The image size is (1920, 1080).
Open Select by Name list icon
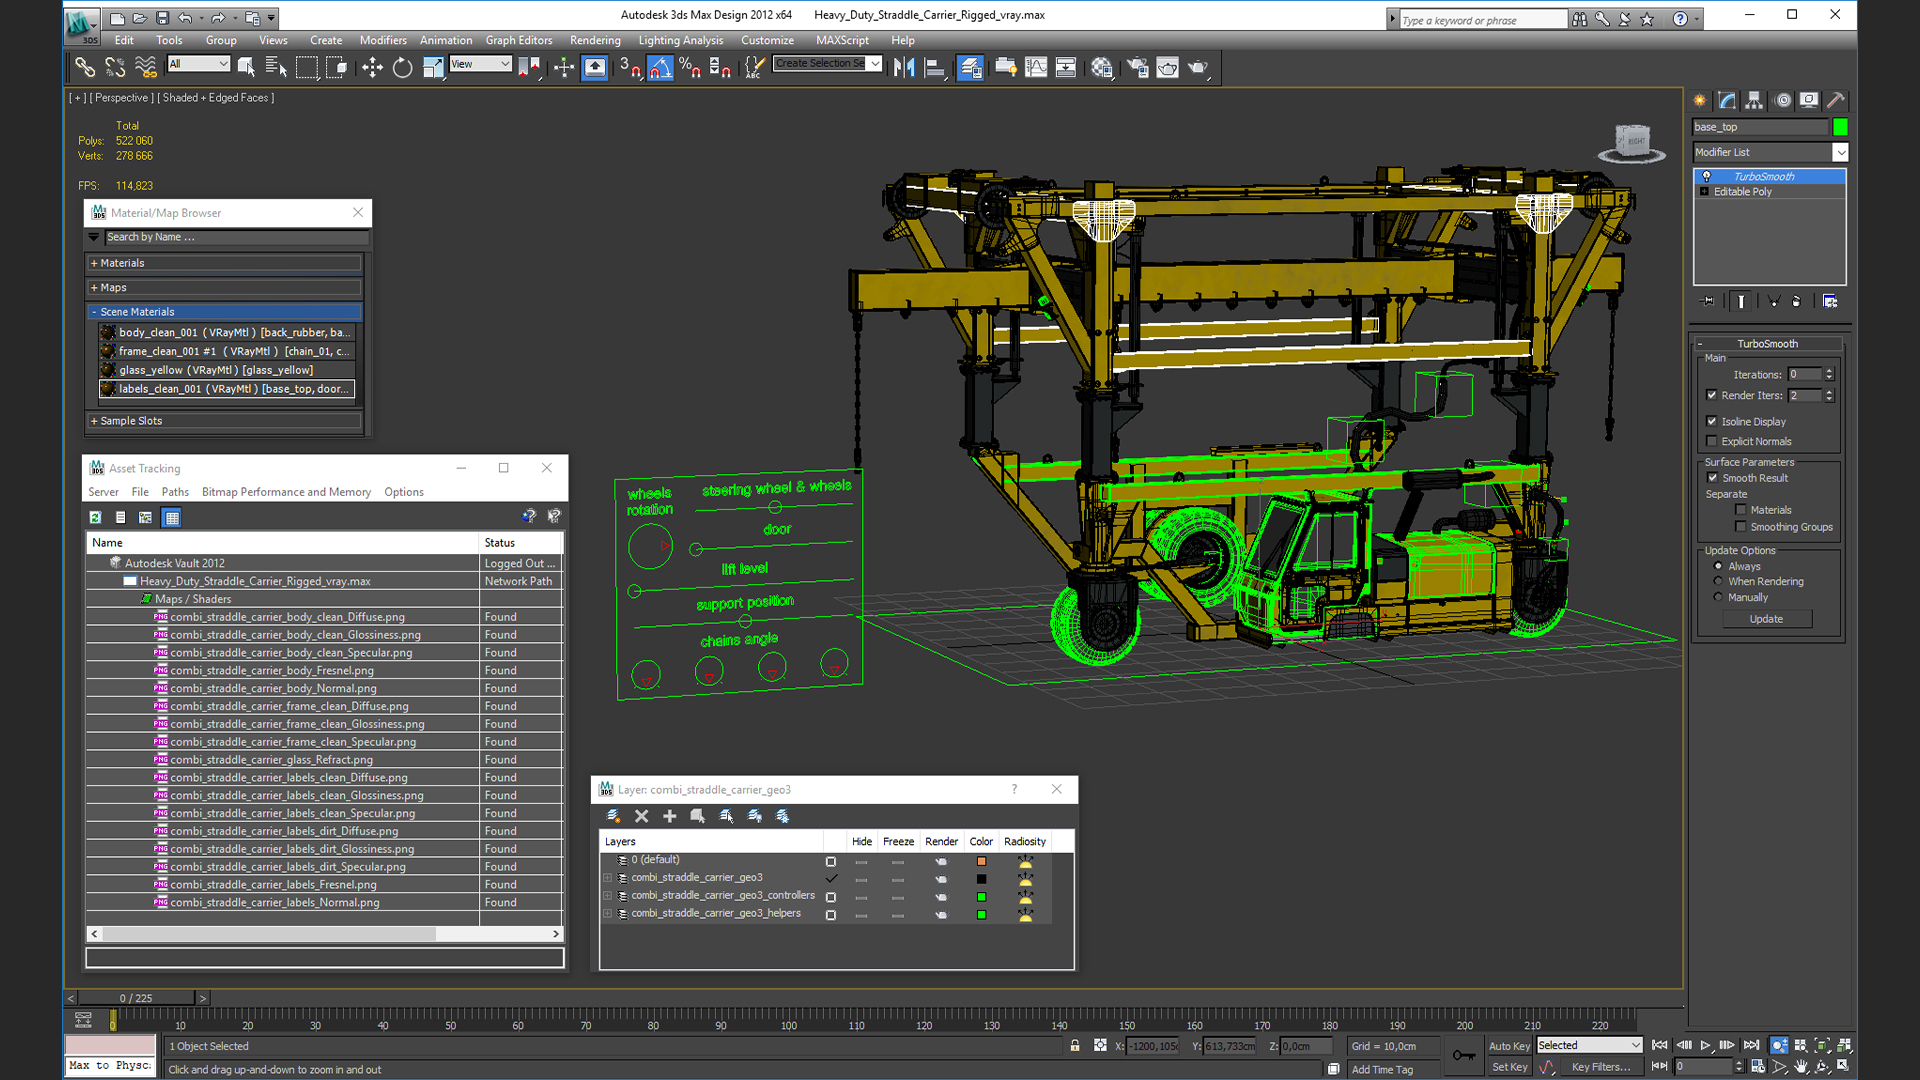click(276, 68)
